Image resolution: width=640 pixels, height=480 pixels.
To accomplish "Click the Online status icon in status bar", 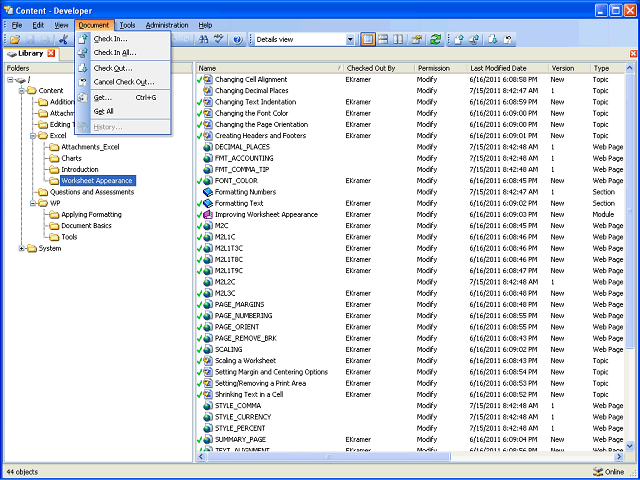I will [x=598, y=471].
